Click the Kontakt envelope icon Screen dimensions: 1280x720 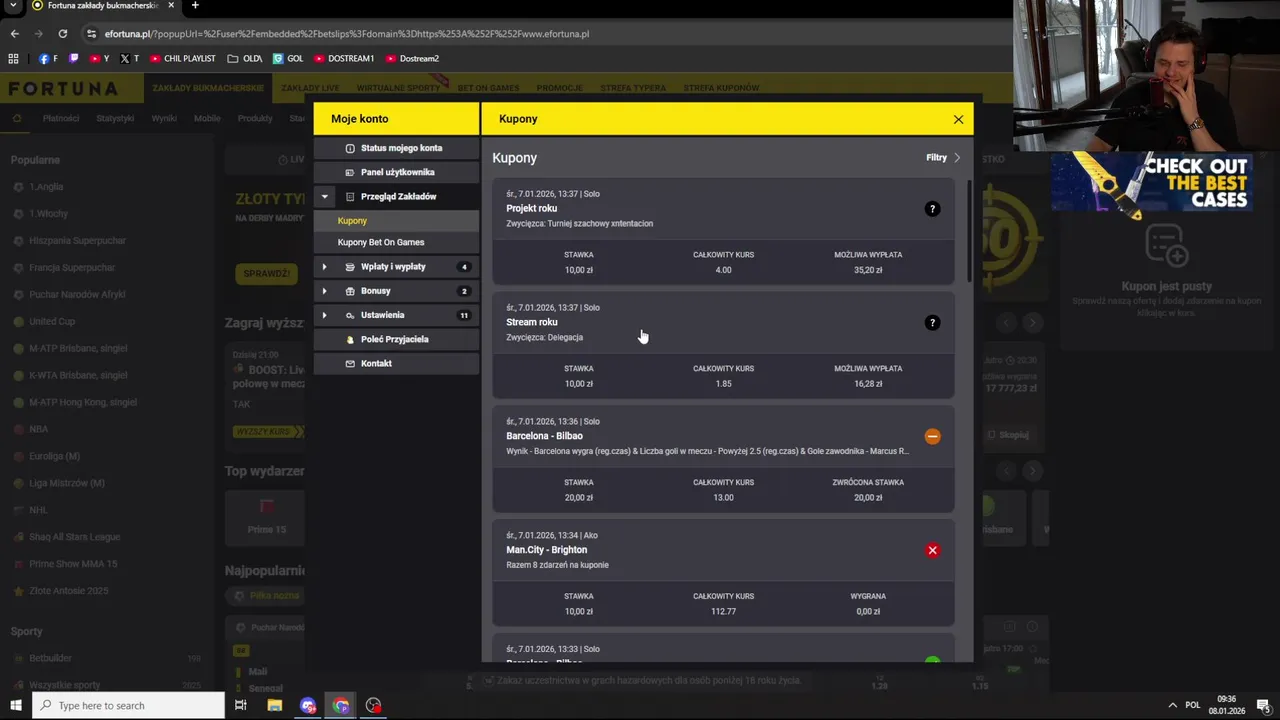click(350, 363)
